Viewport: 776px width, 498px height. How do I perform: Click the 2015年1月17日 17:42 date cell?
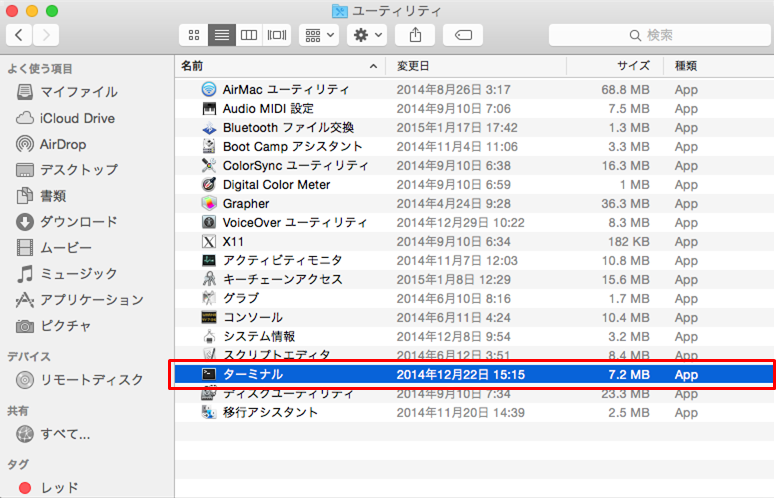click(457, 128)
